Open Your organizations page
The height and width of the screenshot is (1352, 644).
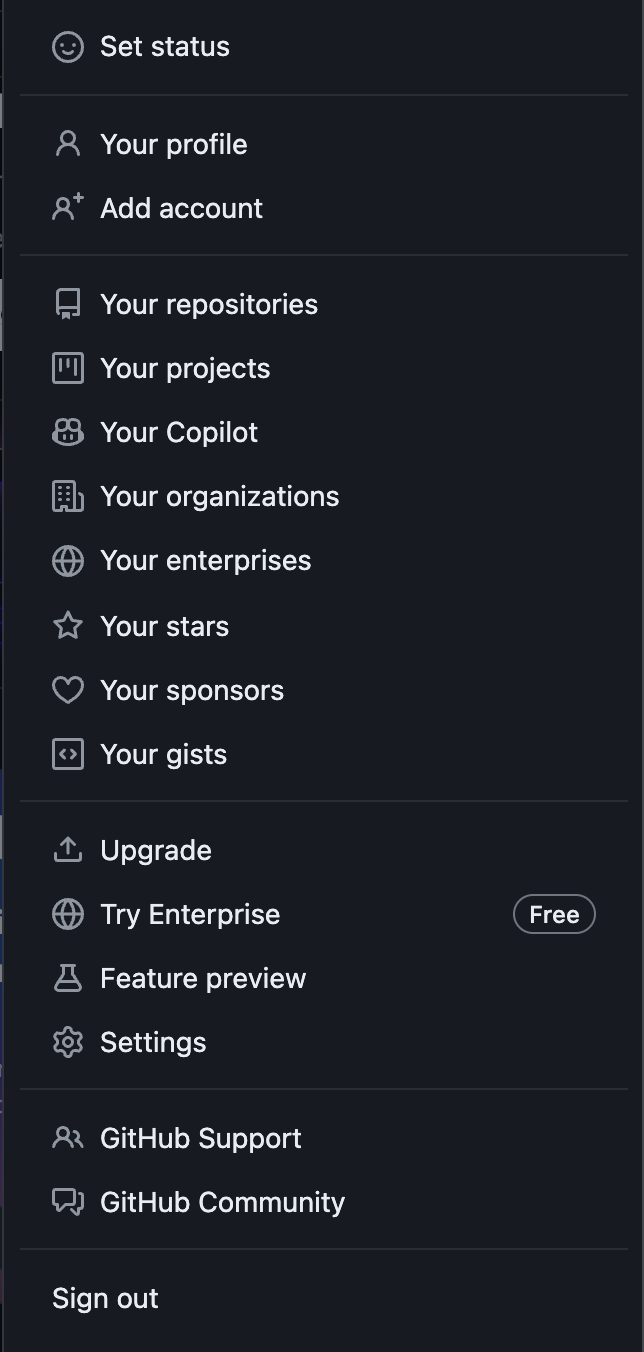point(219,497)
